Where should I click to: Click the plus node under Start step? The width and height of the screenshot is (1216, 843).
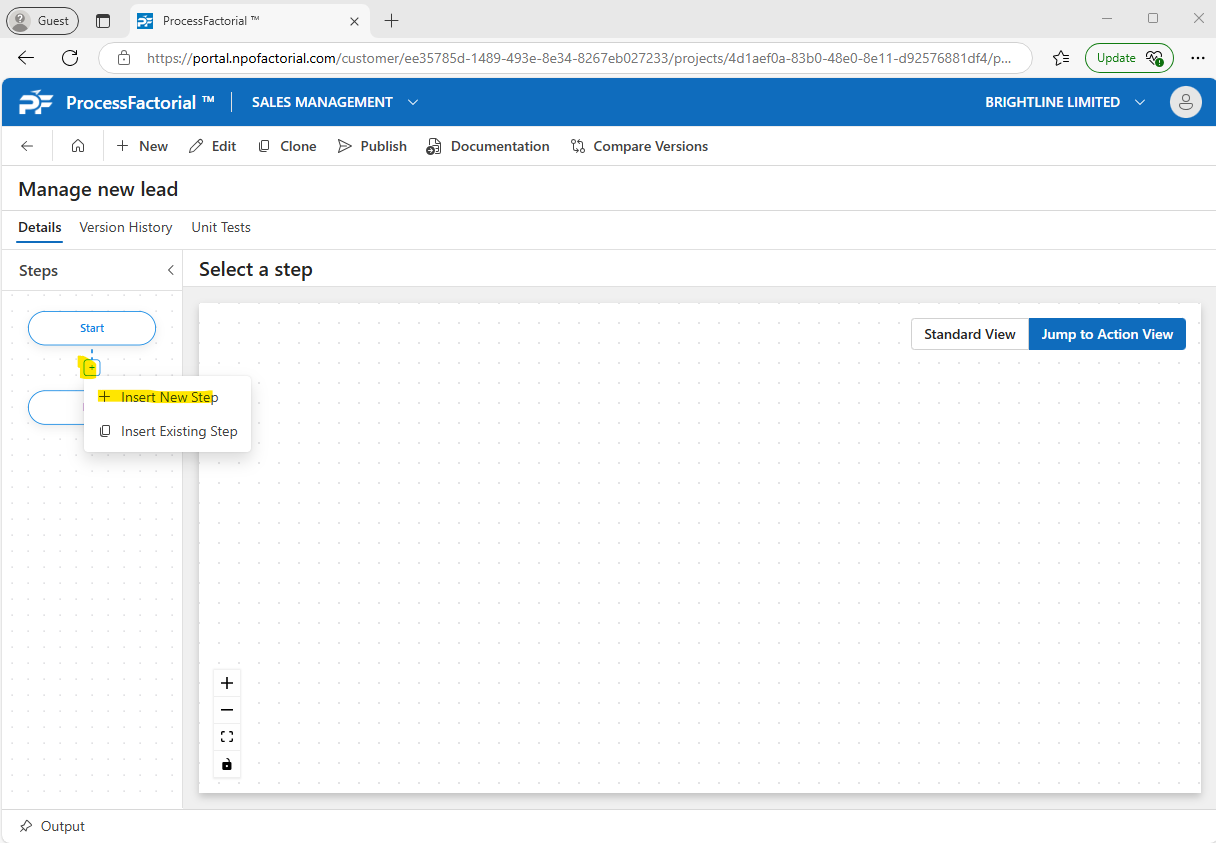[91, 368]
